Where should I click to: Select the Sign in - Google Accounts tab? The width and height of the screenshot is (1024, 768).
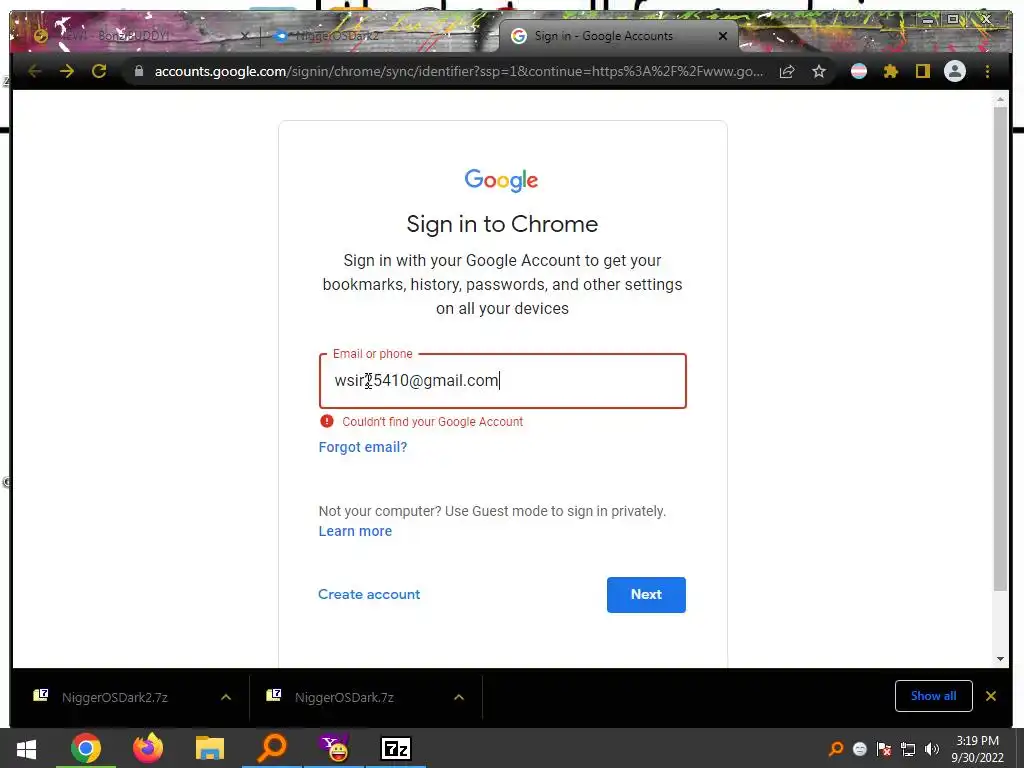pos(618,35)
